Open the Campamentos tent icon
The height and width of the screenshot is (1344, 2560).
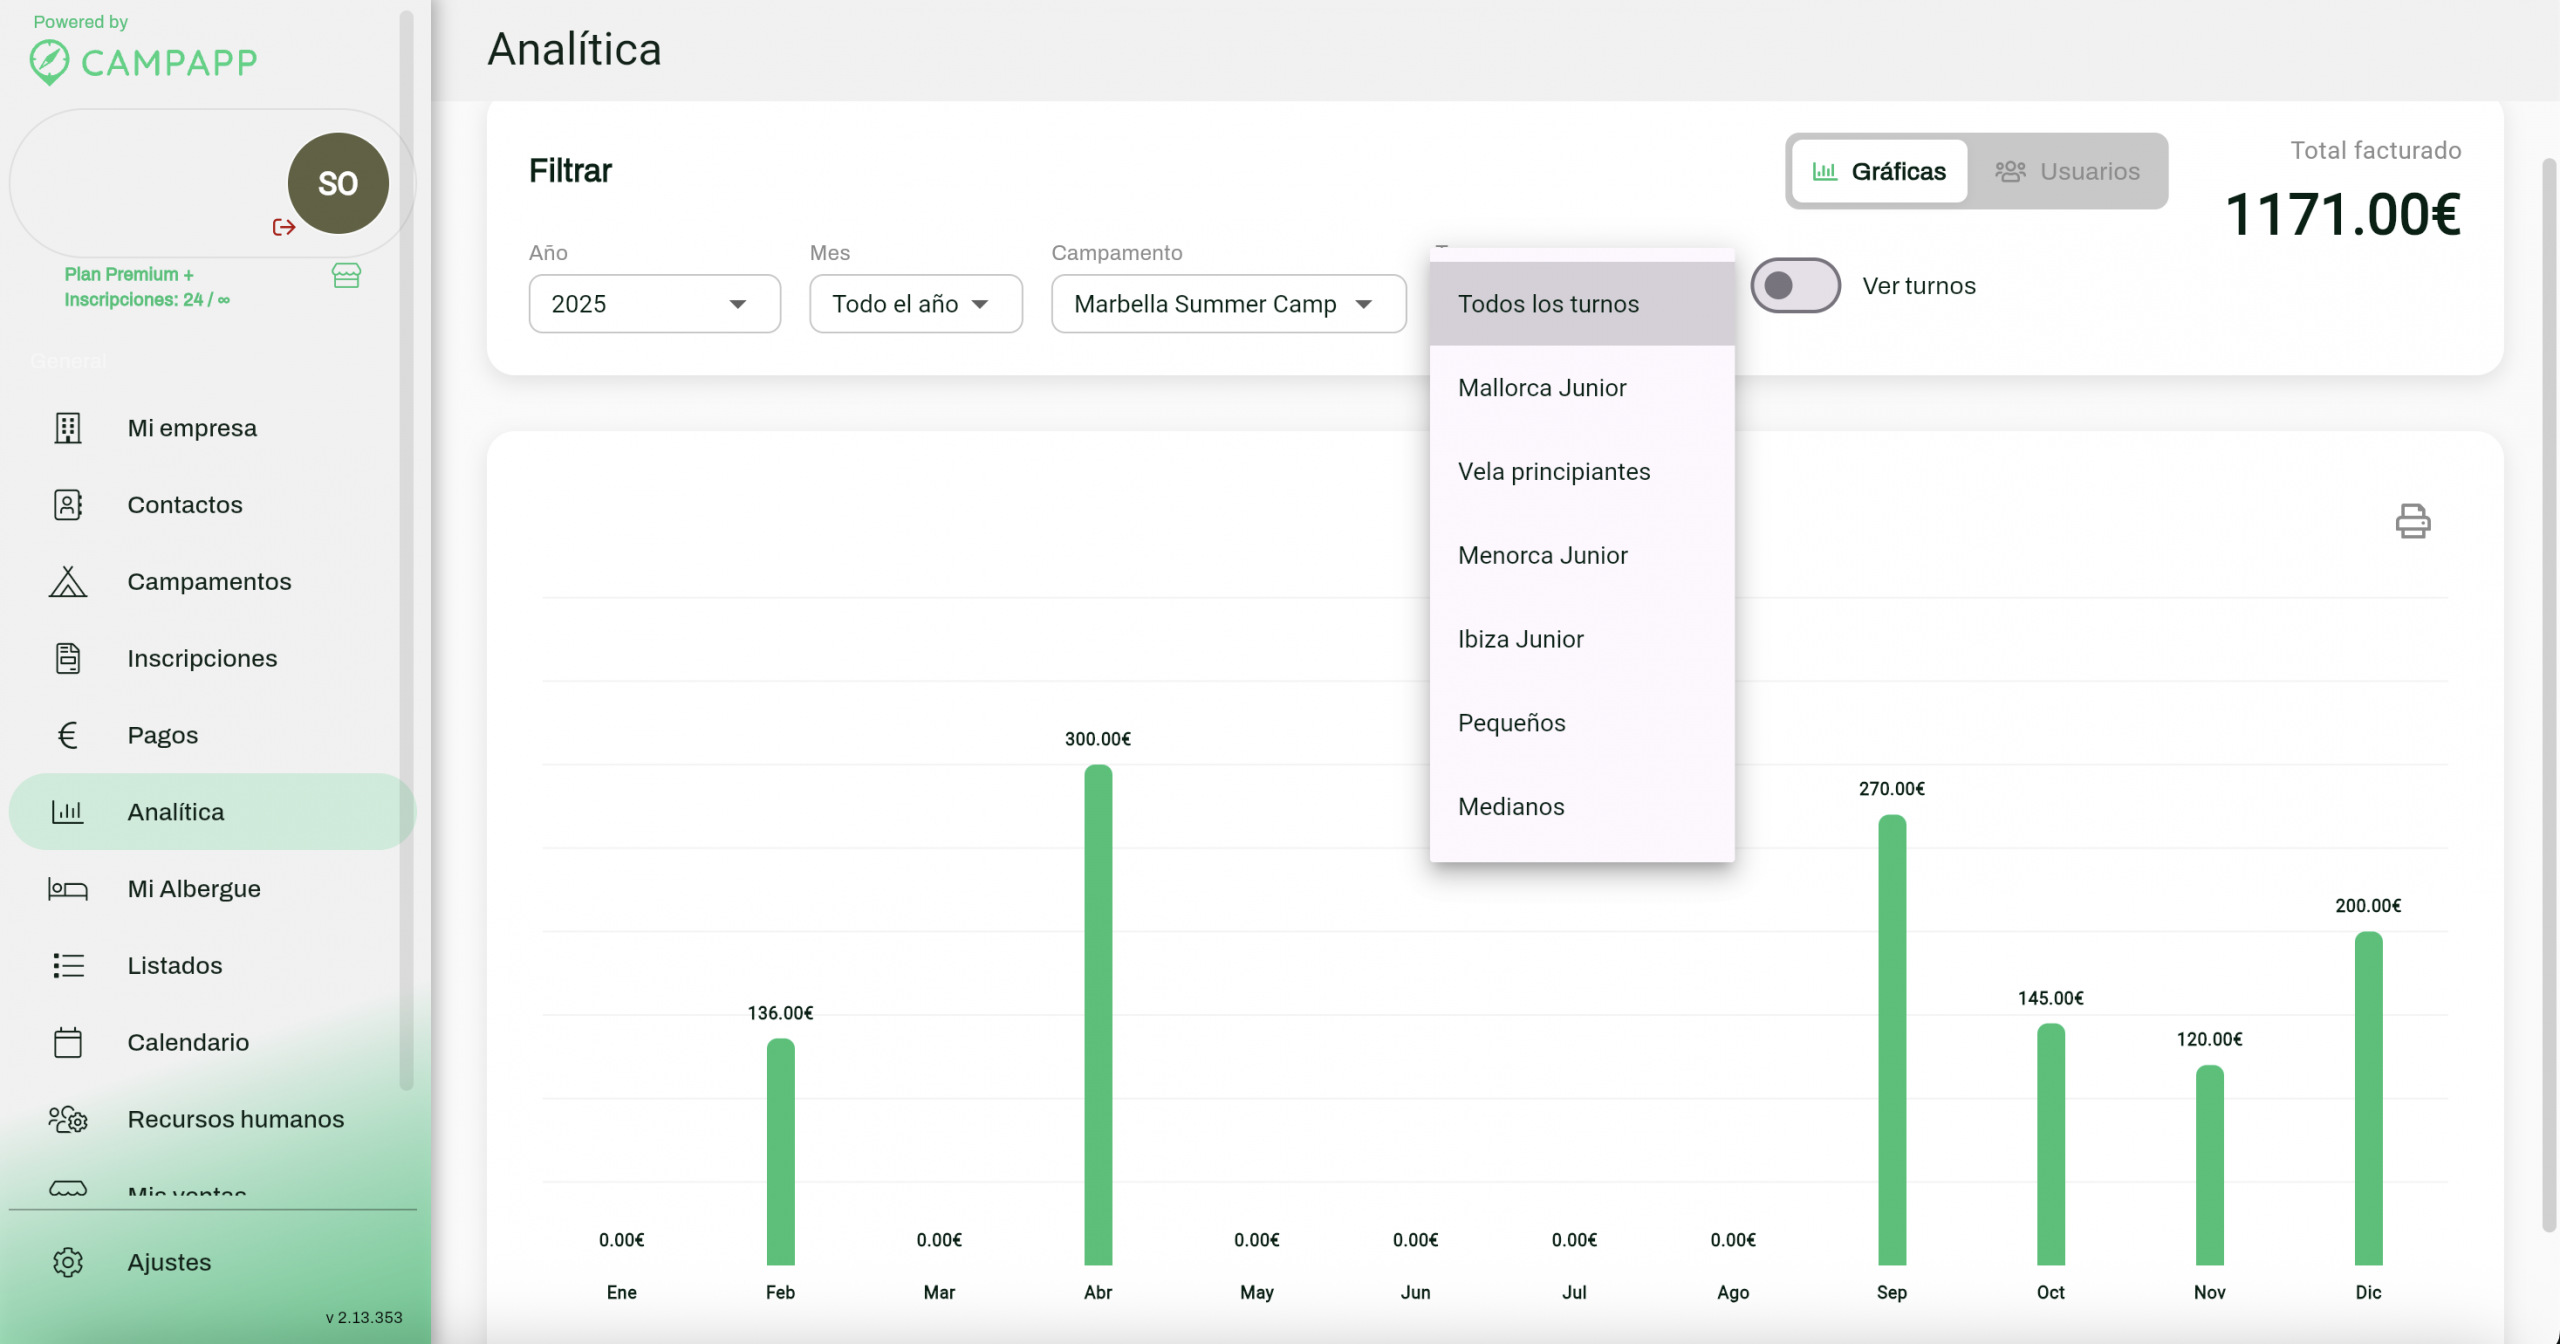click(68, 582)
